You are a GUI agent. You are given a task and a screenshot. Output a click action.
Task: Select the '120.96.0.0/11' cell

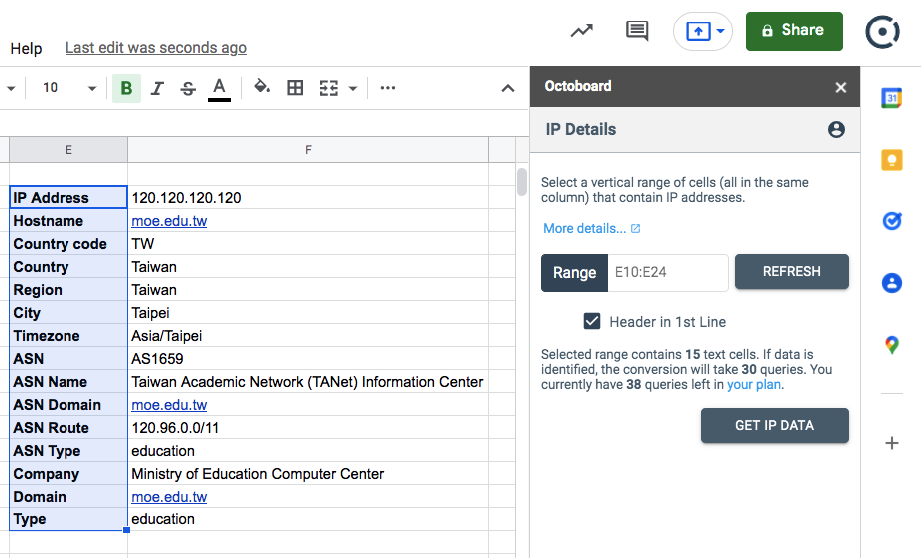click(308, 428)
